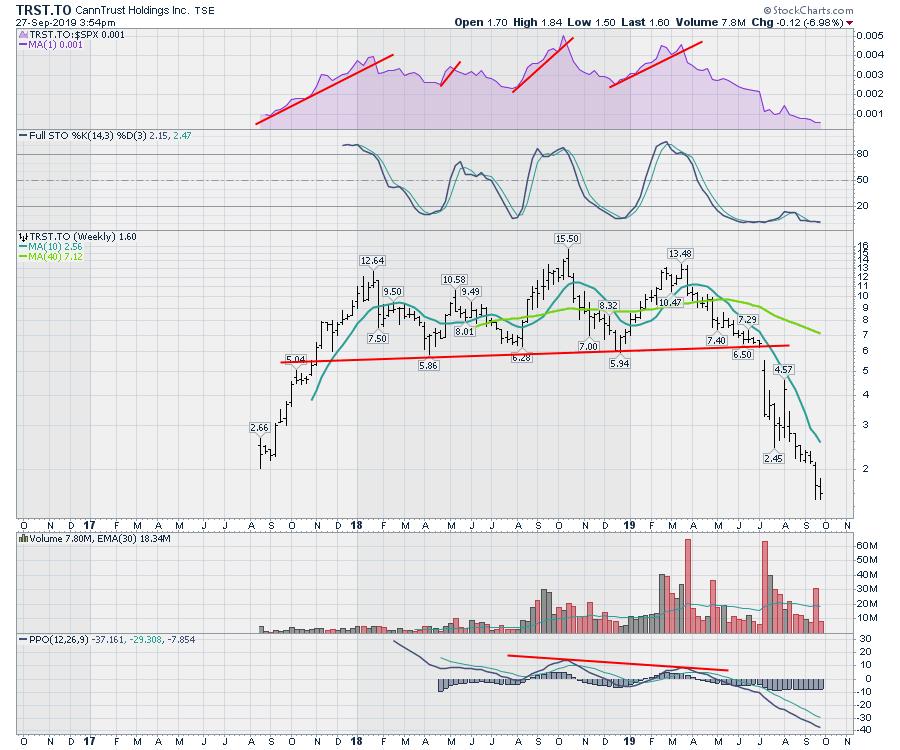The image size is (900, 750).
Task: Click the 15.50 peak price label
Action: click(567, 239)
